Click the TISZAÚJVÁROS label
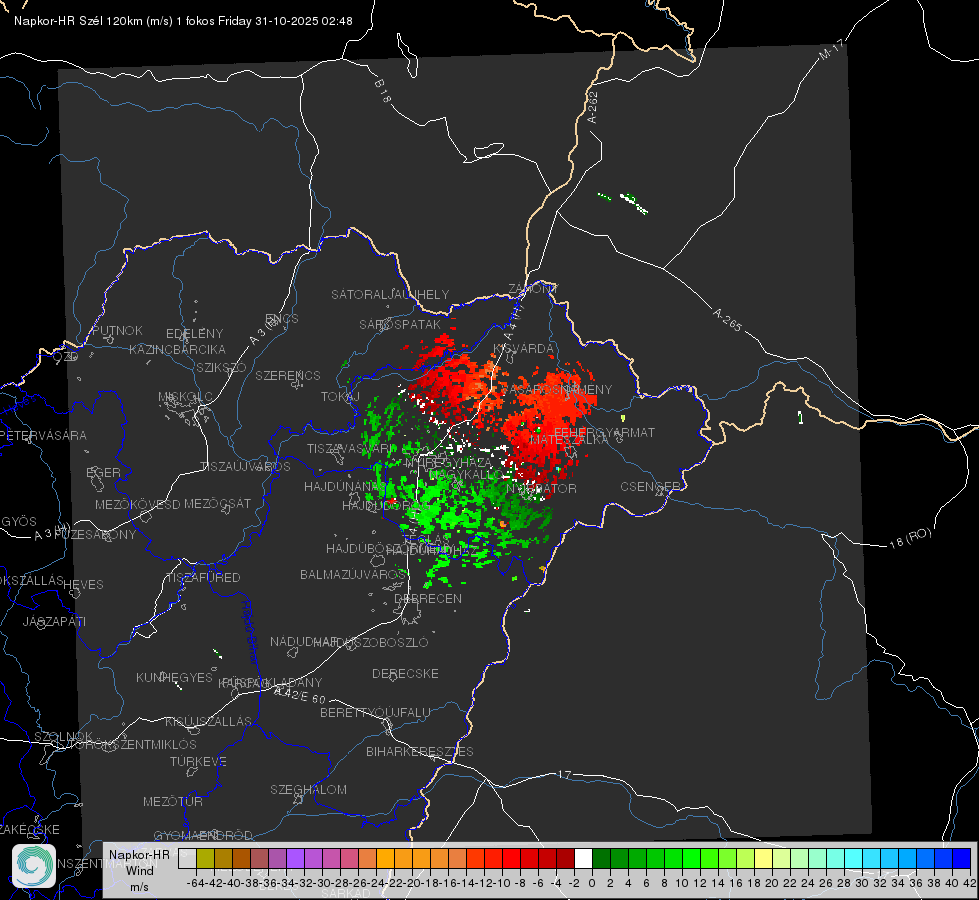Image resolution: width=979 pixels, height=900 pixels. pos(245,467)
